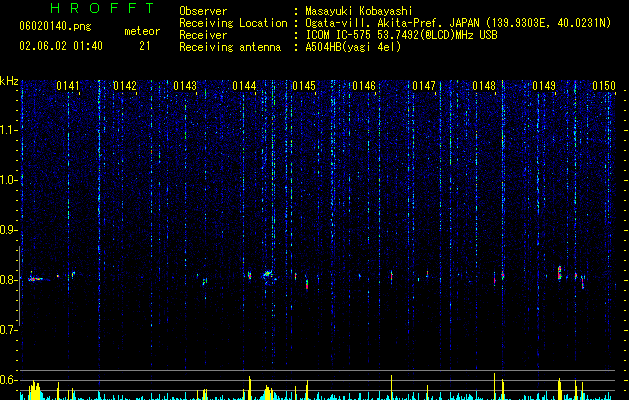Click the 0148 time marker

tap(484, 86)
